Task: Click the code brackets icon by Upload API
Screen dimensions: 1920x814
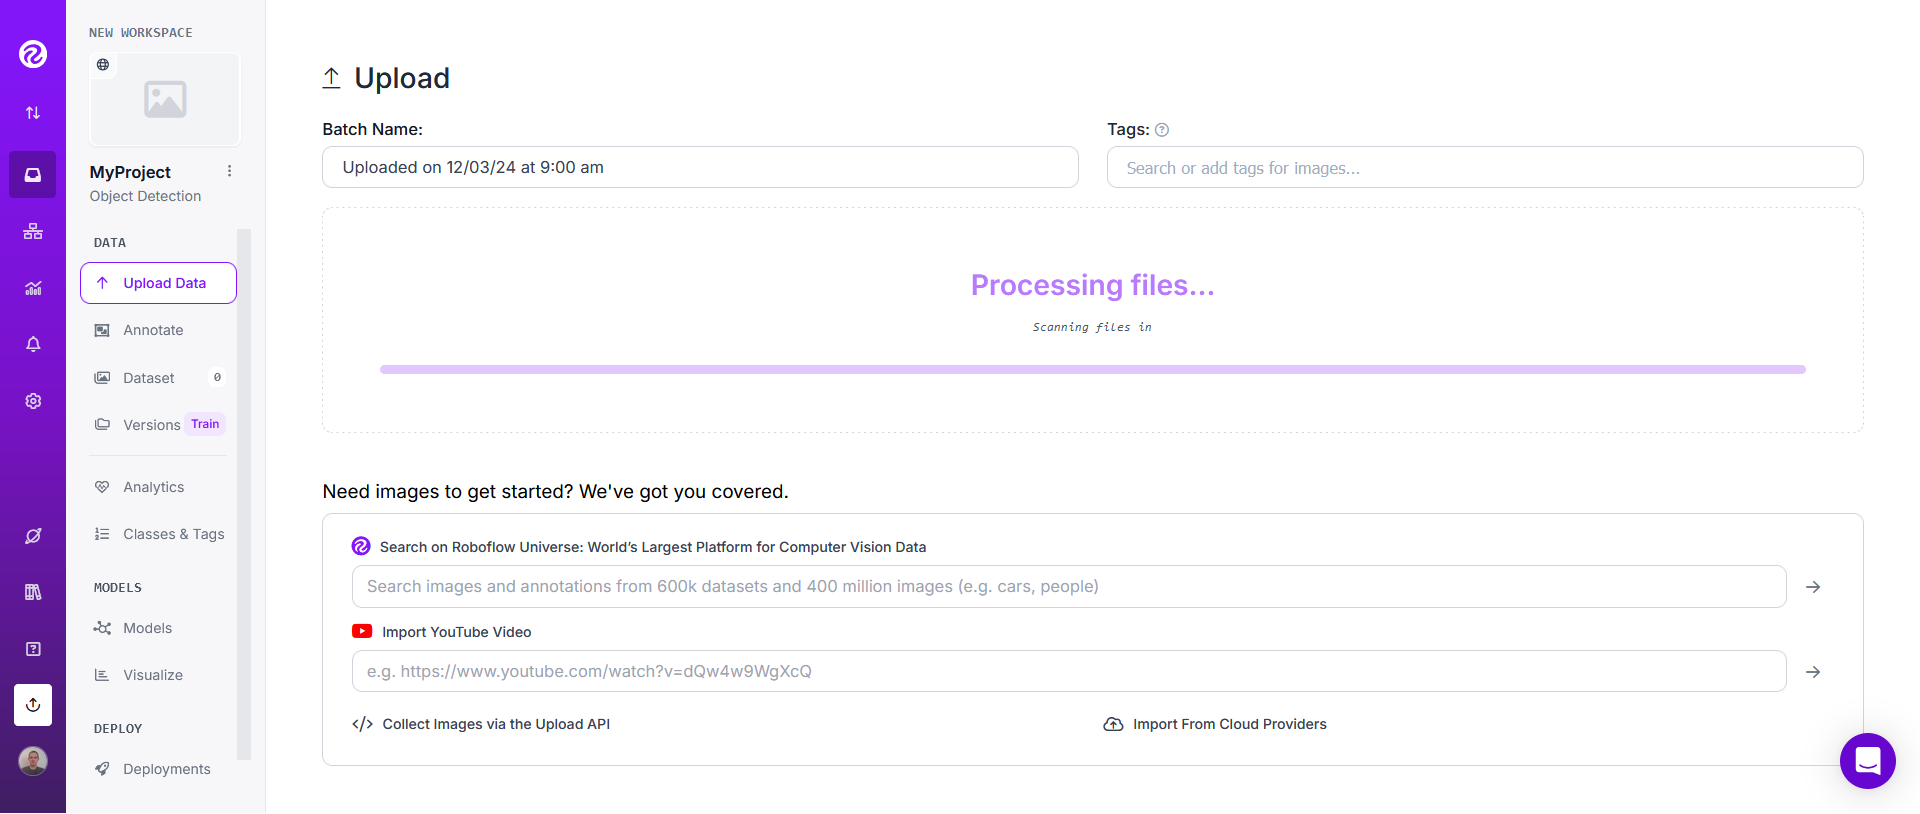Action: pyautogui.click(x=362, y=724)
